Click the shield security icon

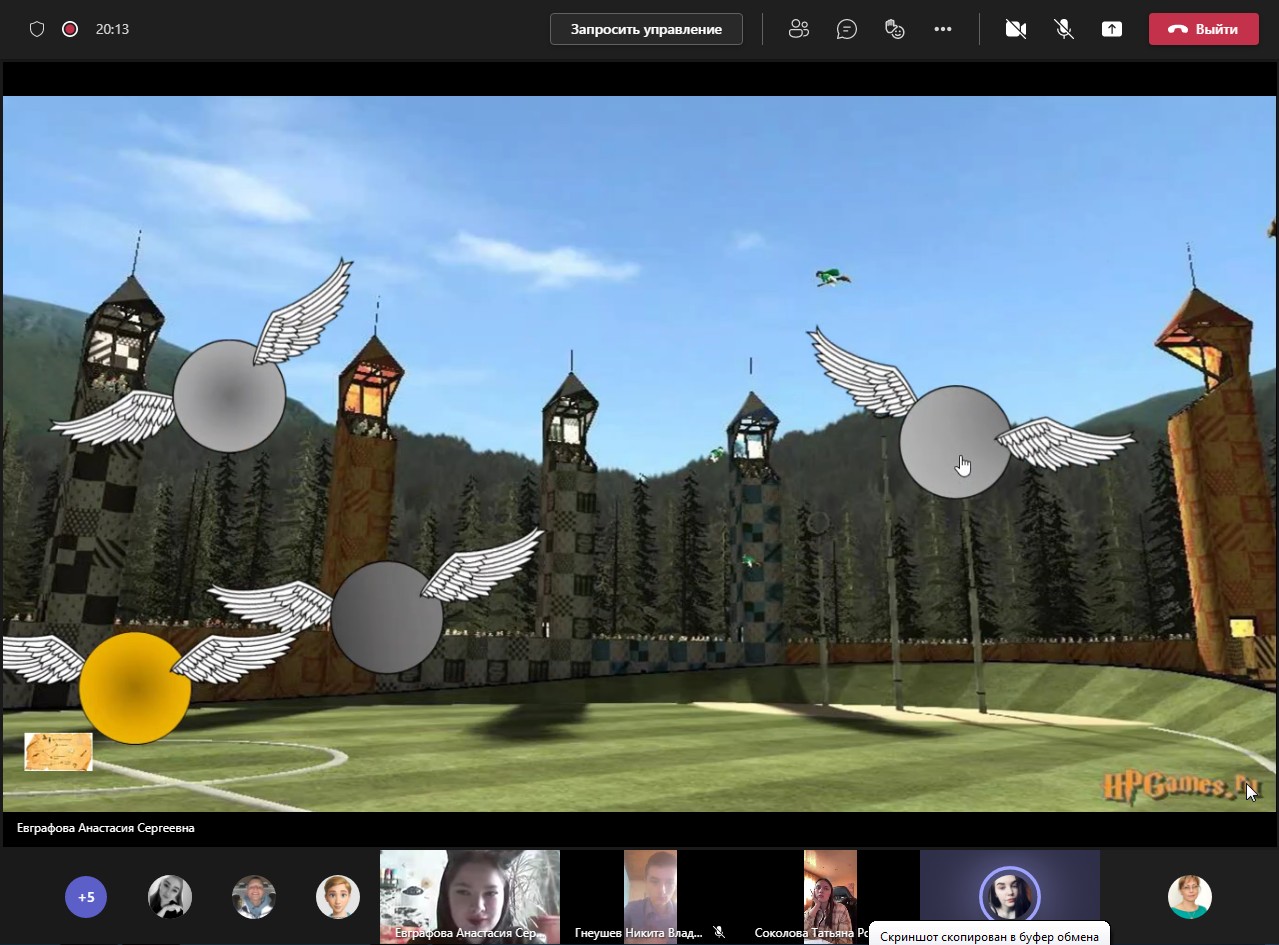coord(37,29)
